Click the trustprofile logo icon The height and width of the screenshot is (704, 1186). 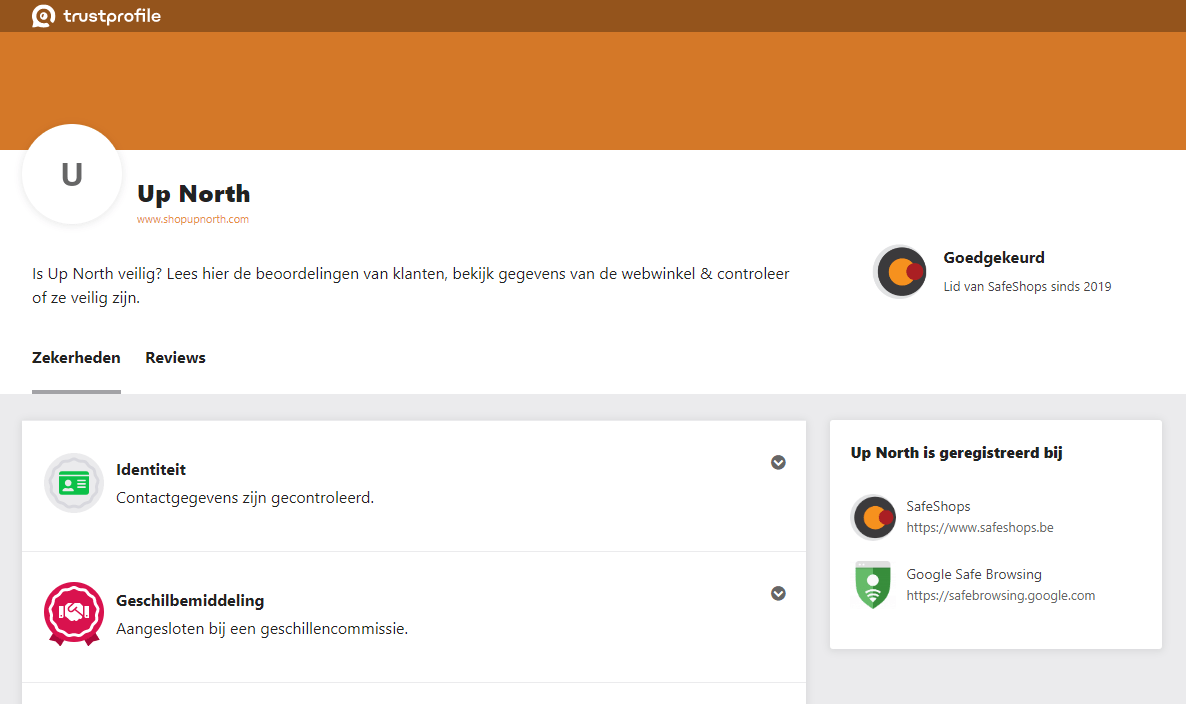tap(43, 16)
